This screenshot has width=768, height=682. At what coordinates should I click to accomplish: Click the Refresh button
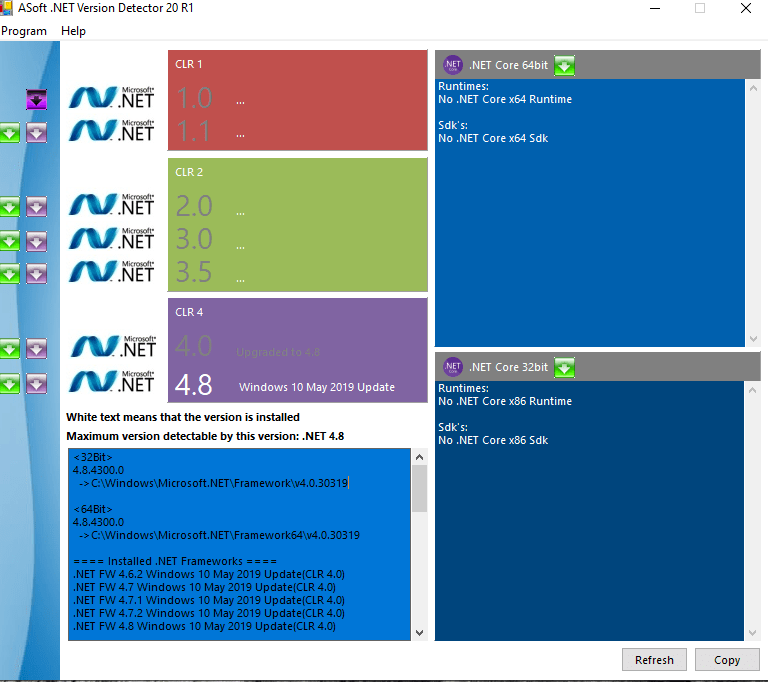coord(654,660)
